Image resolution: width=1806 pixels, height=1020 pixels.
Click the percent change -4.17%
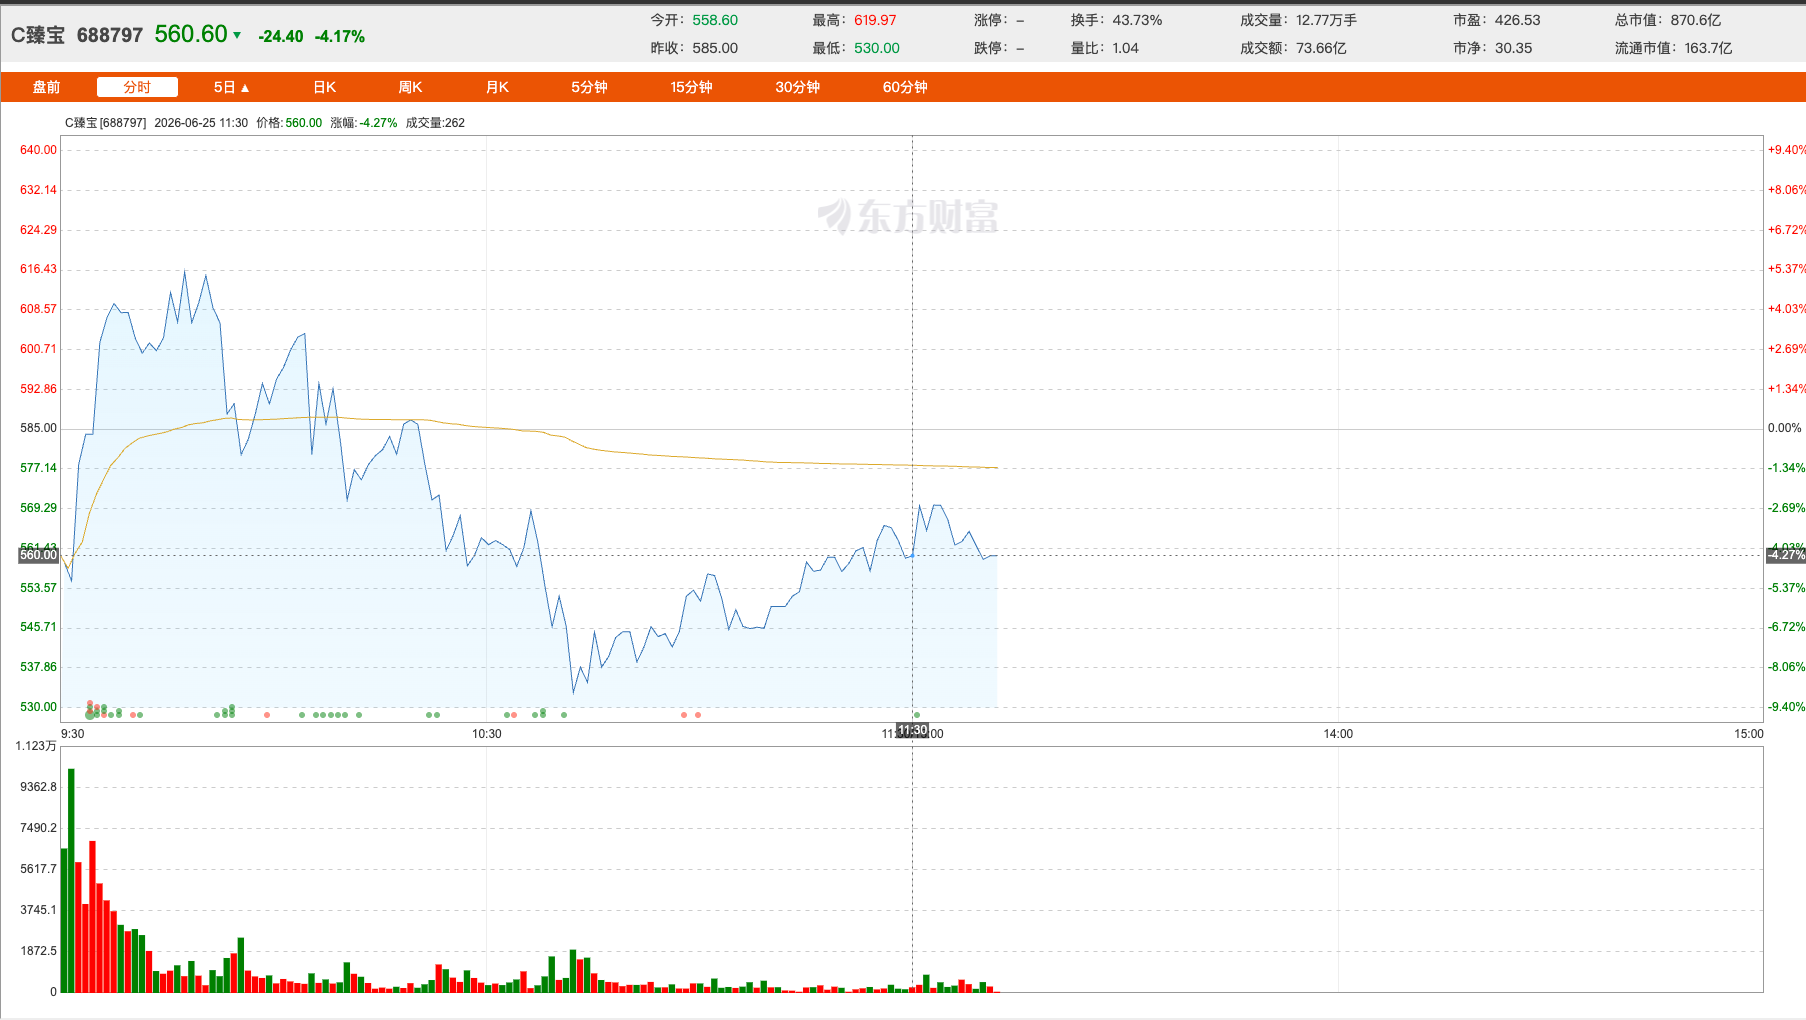340,36
